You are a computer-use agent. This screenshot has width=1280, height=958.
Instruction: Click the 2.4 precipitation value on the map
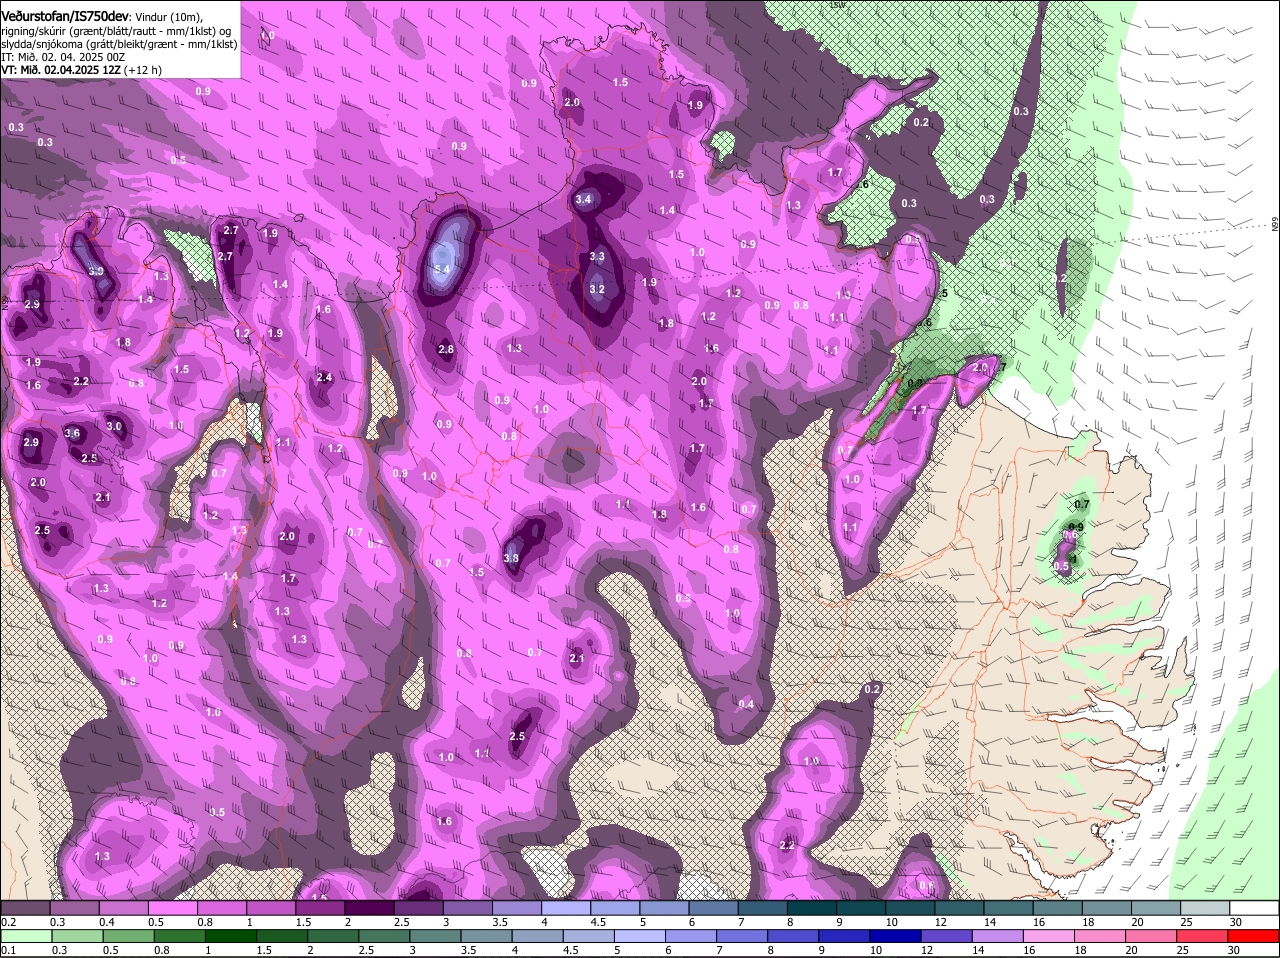click(x=324, y=377)
